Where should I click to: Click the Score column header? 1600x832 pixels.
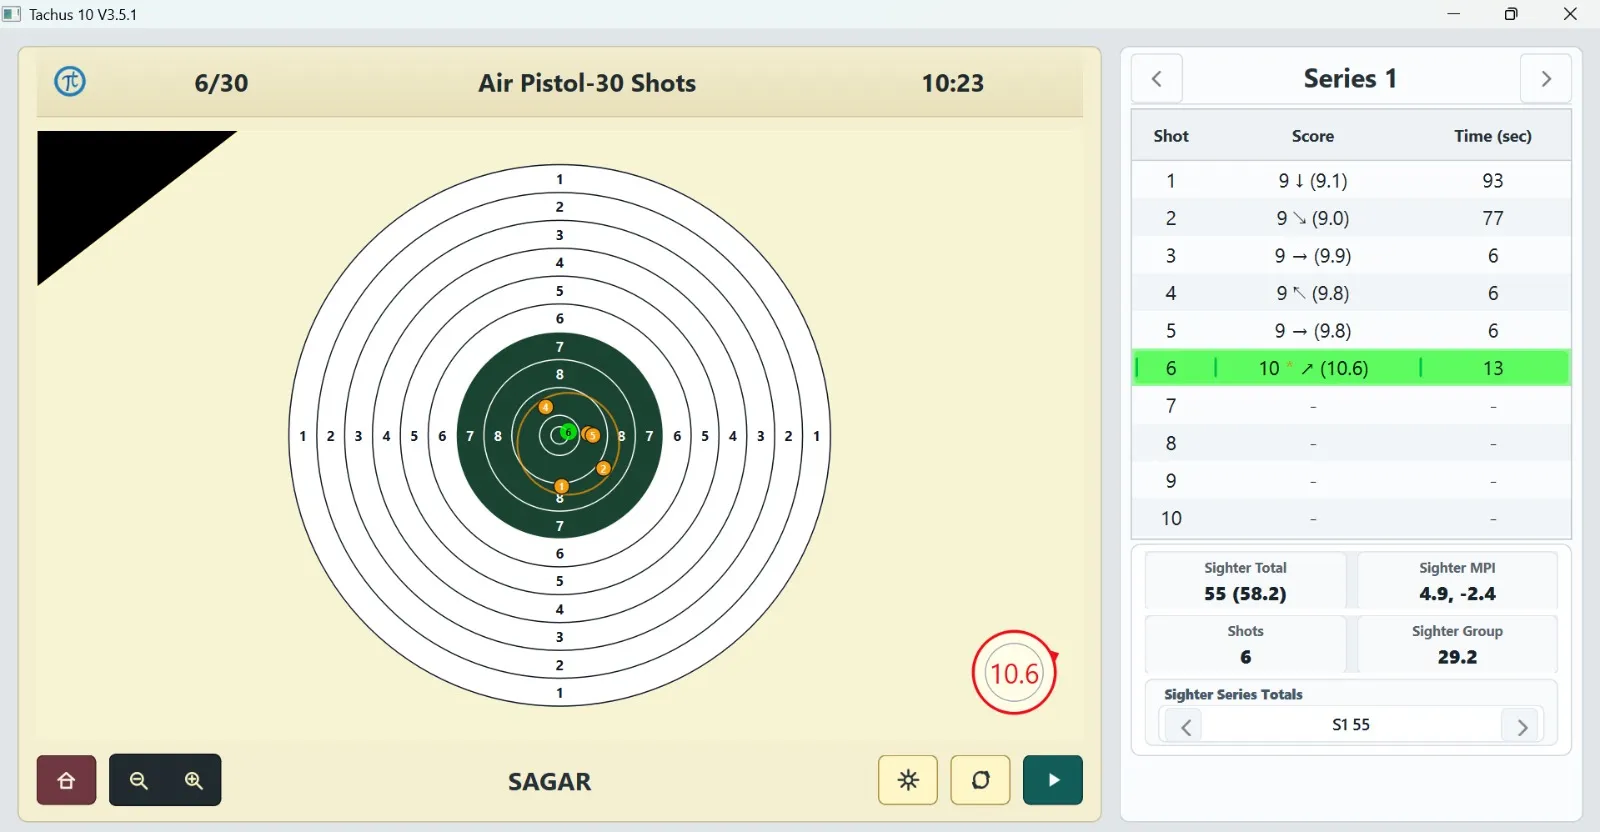[x=1312, y=136]
